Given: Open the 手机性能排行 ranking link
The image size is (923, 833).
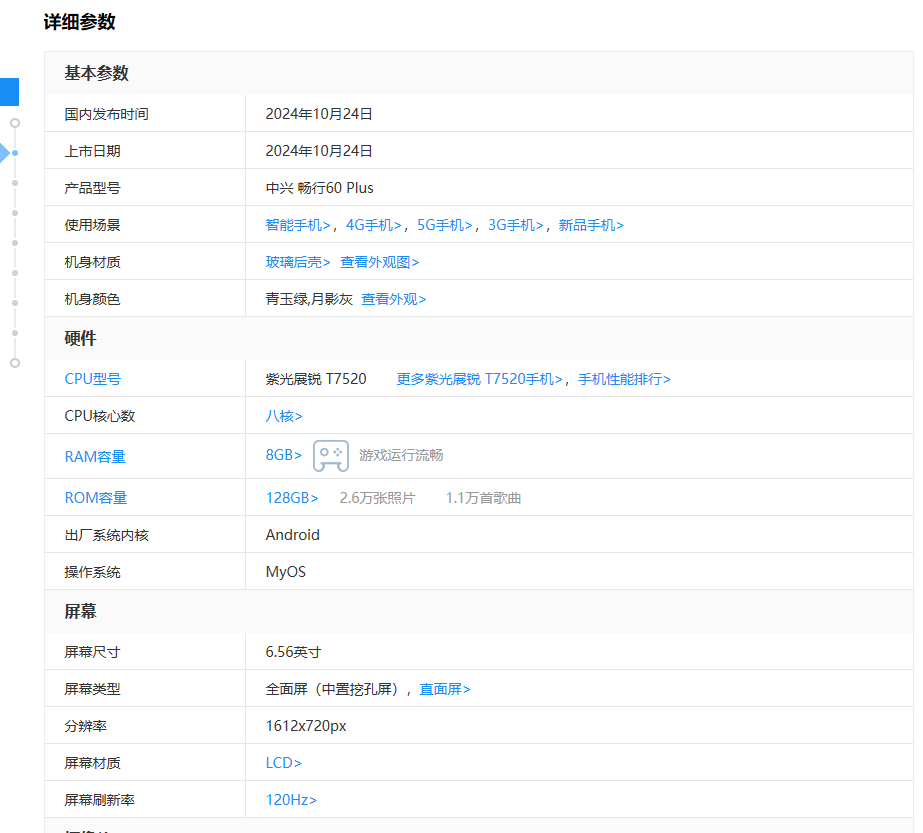Looking at the screenshot, I should click(624, 379).
